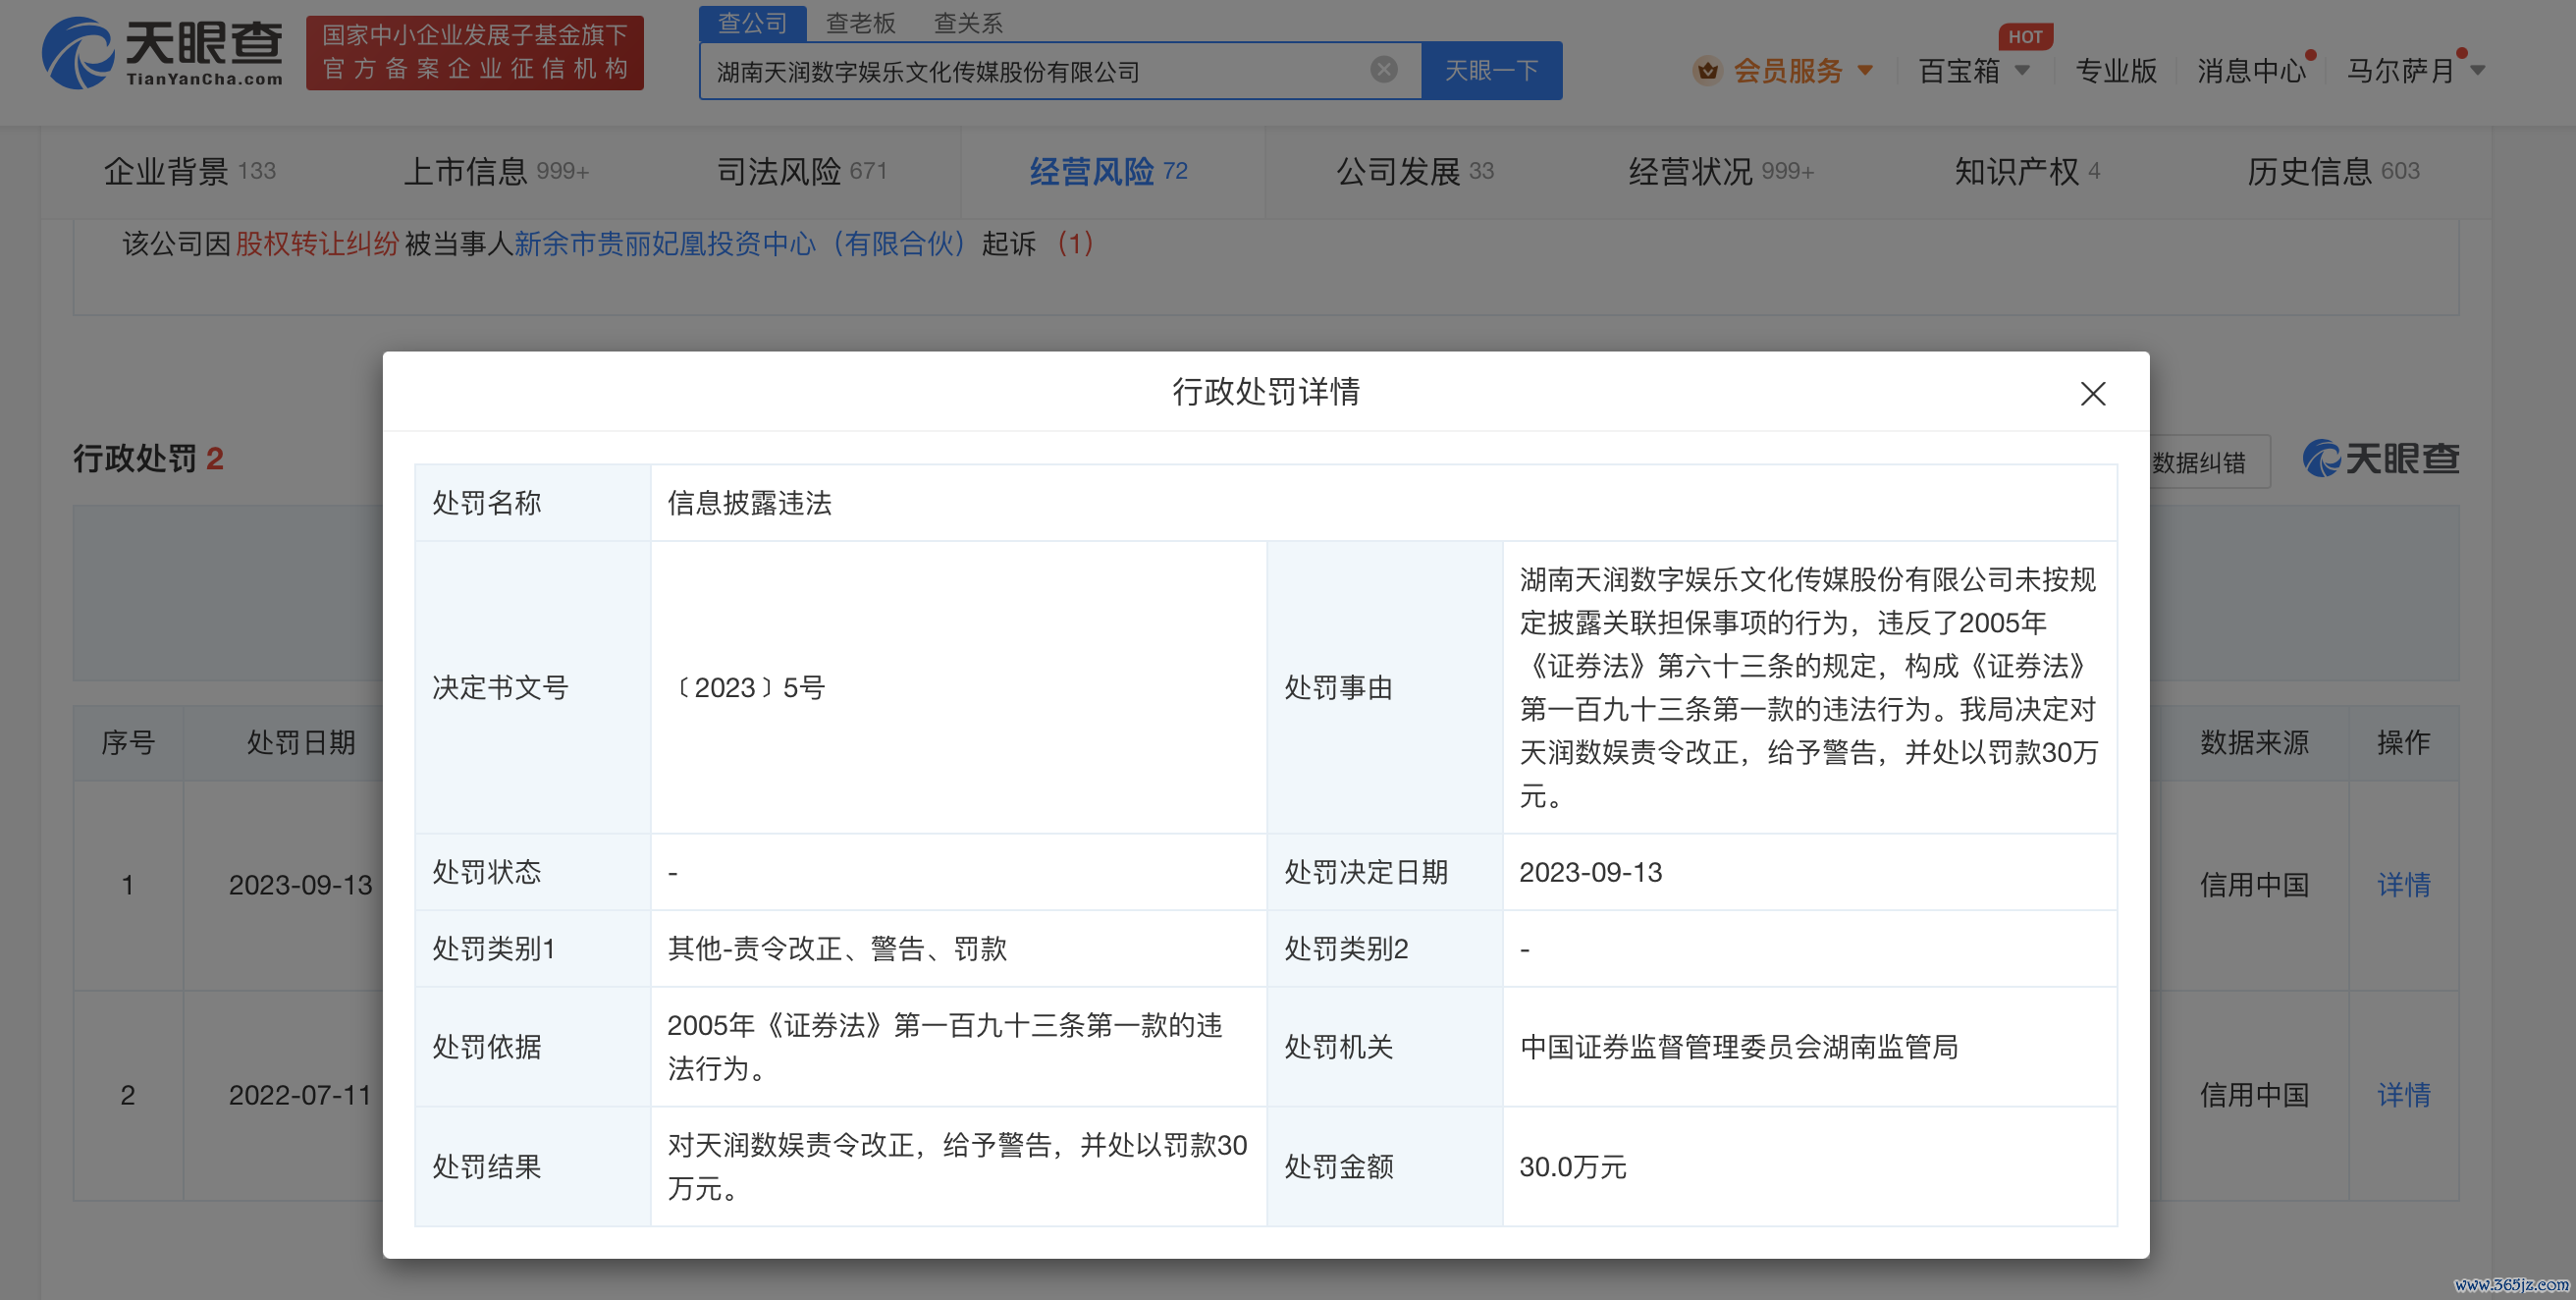This screenshot has height=1300, width=2576.
Task: Click 信用中国 in the first row
Action: (x=2254, y=885)
